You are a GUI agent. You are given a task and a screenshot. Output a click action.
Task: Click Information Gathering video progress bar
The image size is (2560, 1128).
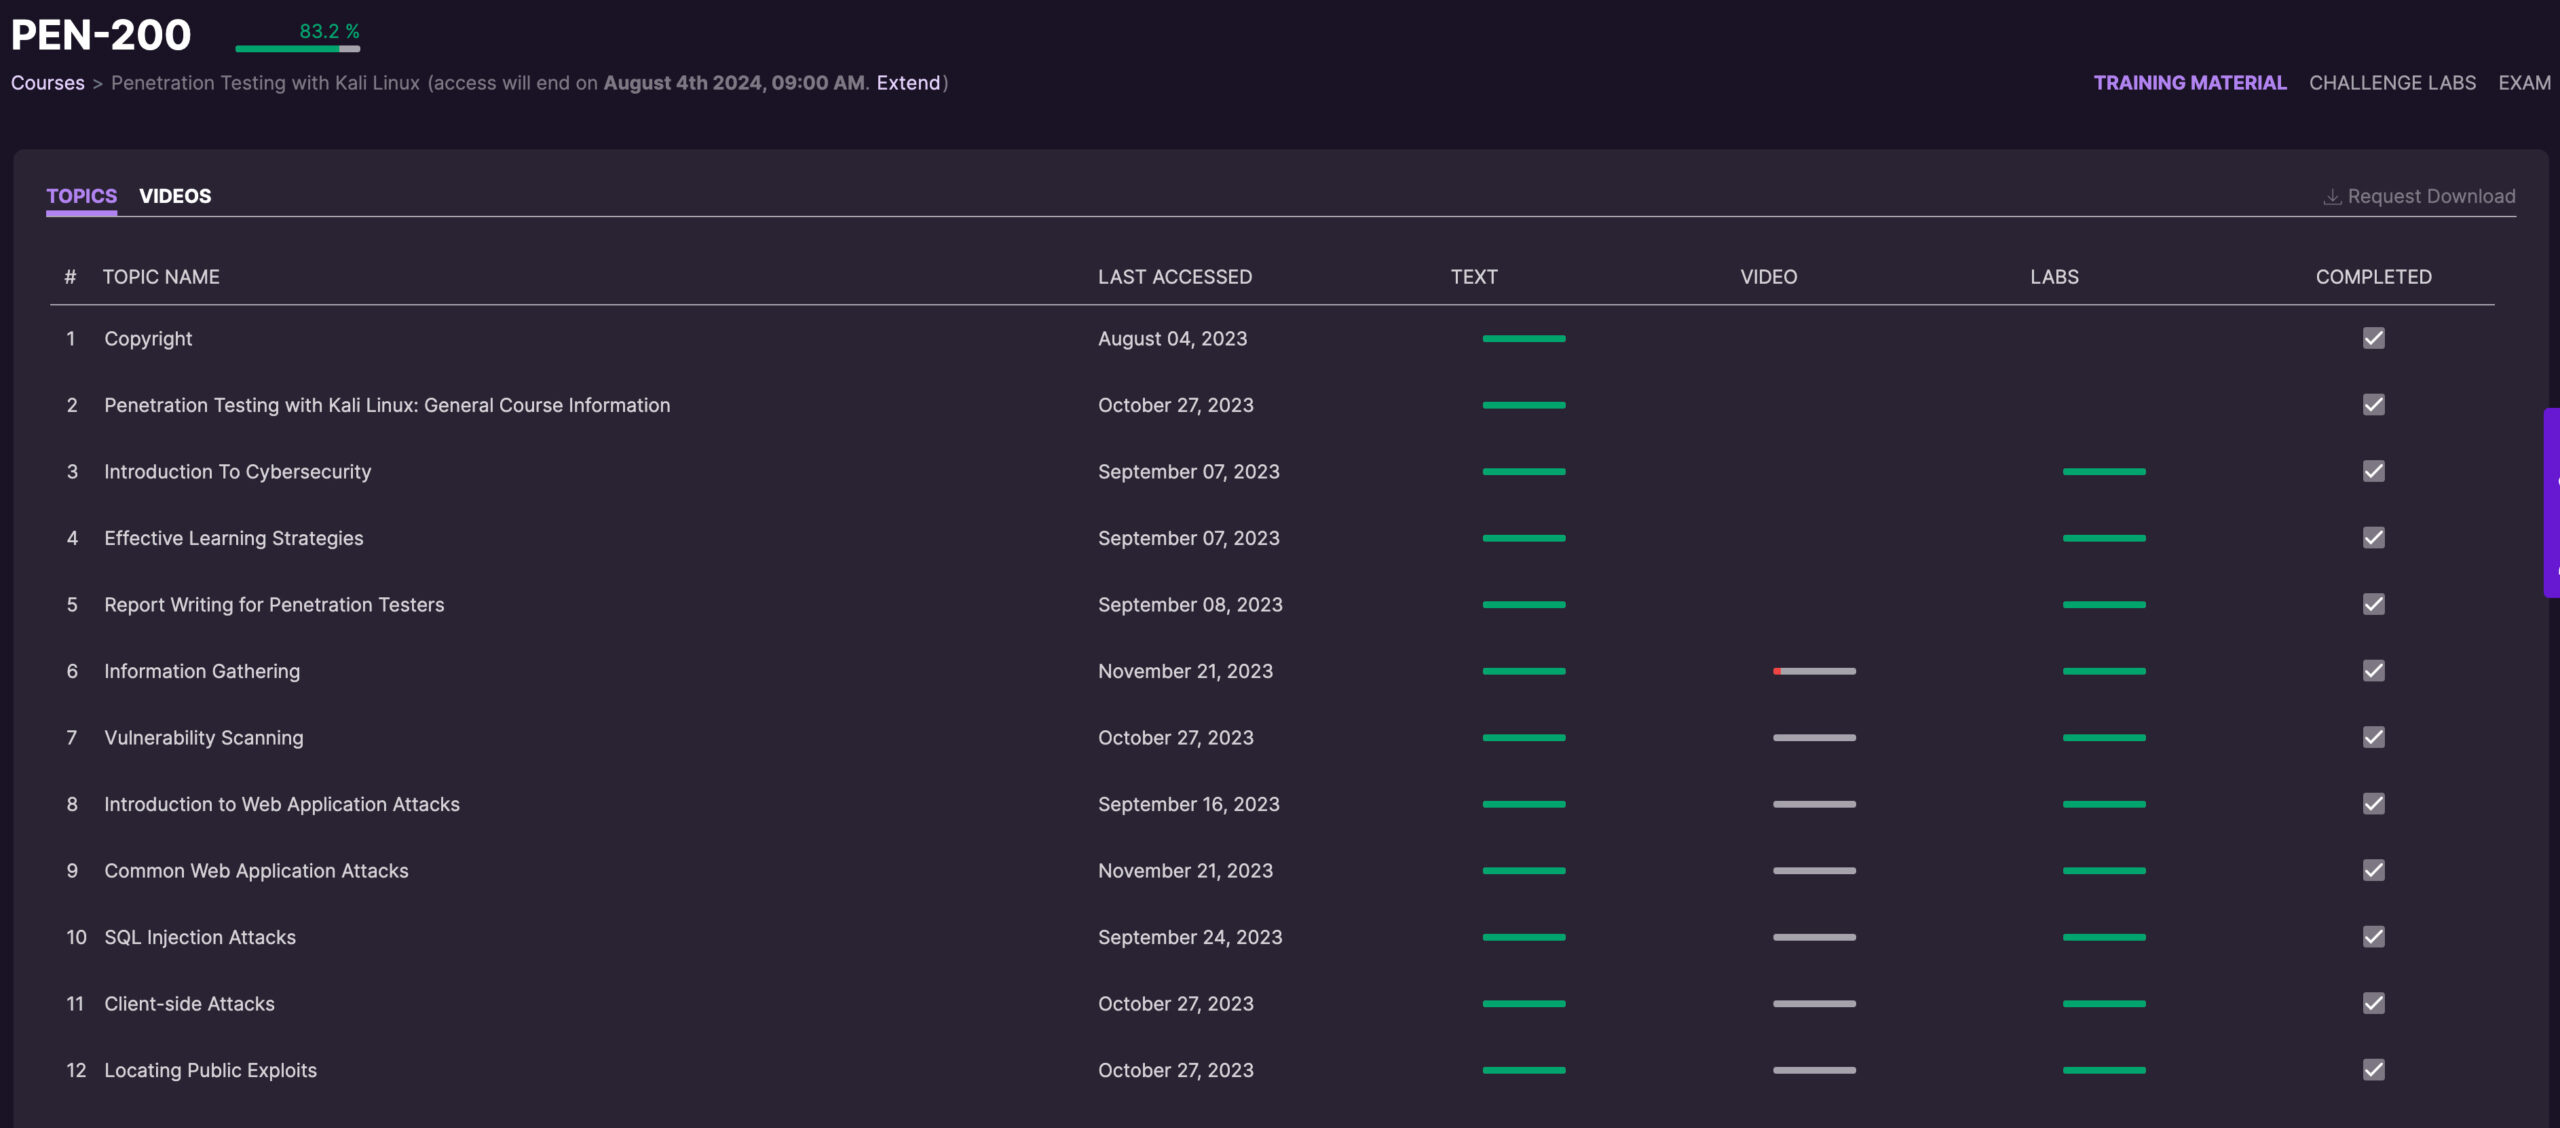[x=1814, y=671]
